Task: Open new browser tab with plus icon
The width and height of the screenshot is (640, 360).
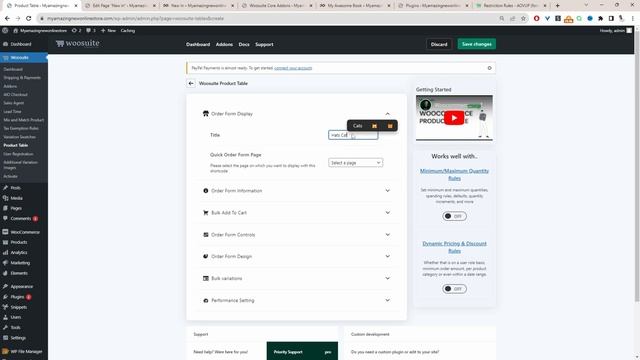Action: pos(558,6)
